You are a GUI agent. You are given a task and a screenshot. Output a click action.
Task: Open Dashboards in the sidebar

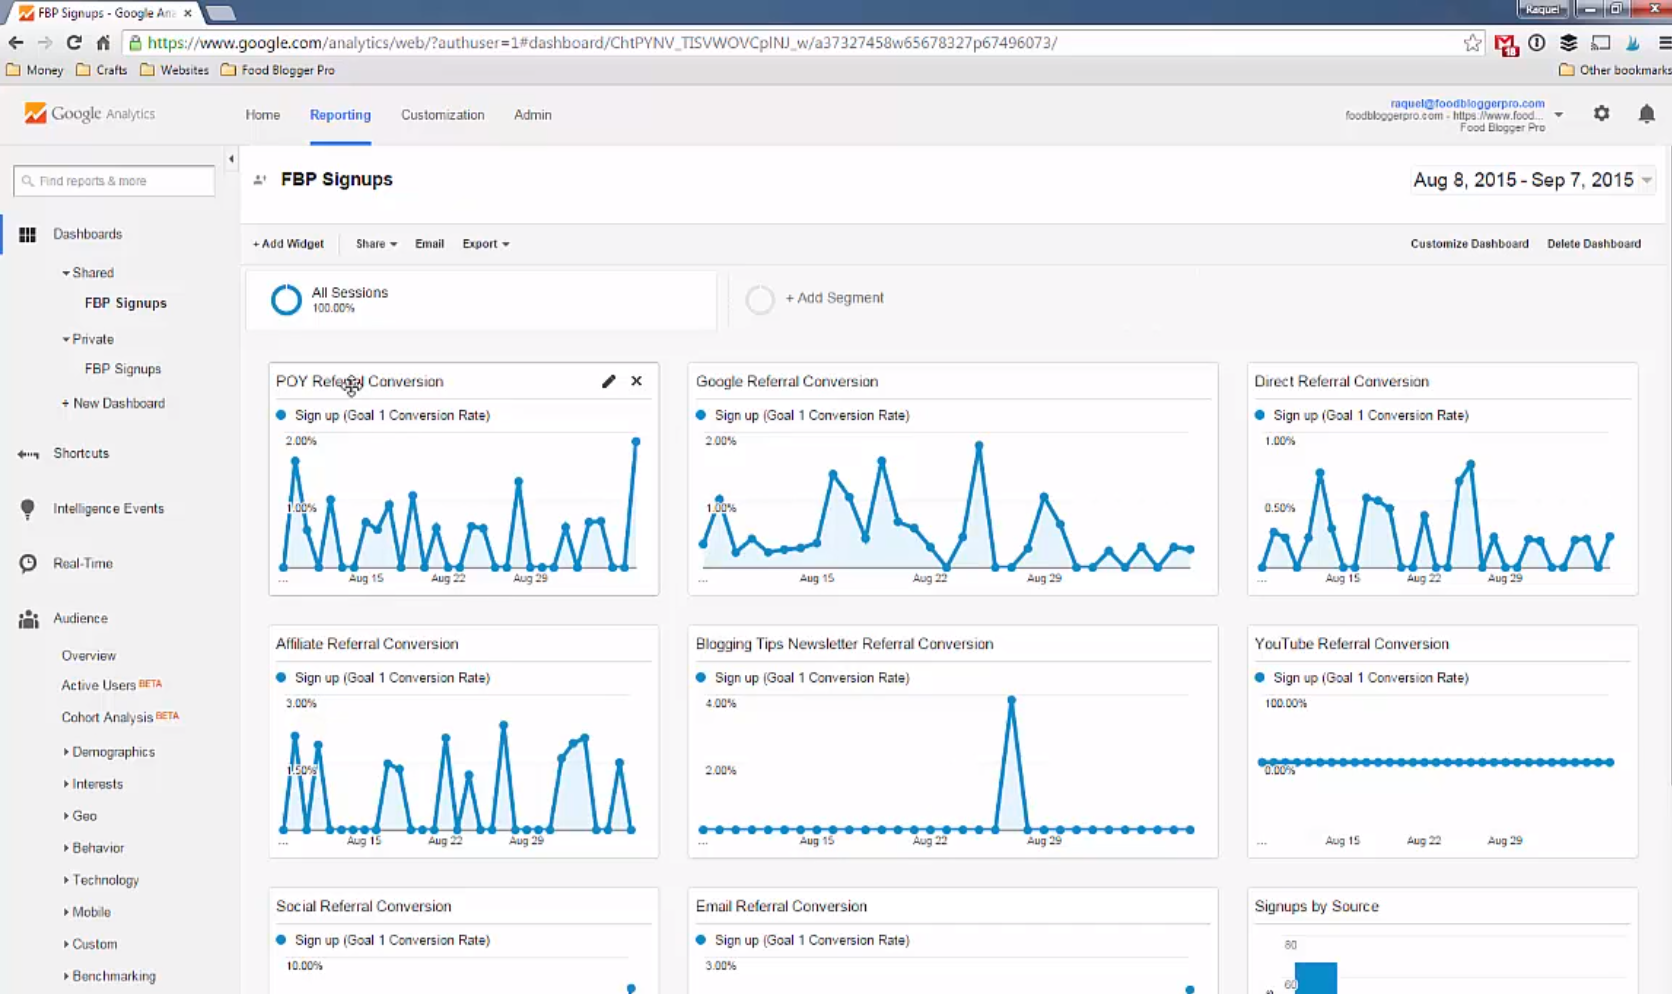88,234
